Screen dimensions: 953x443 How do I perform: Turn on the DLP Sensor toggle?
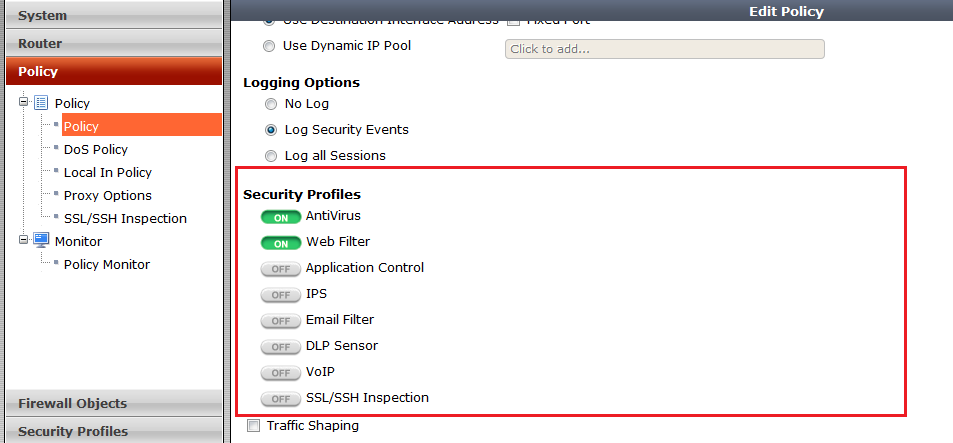[281, 346]
